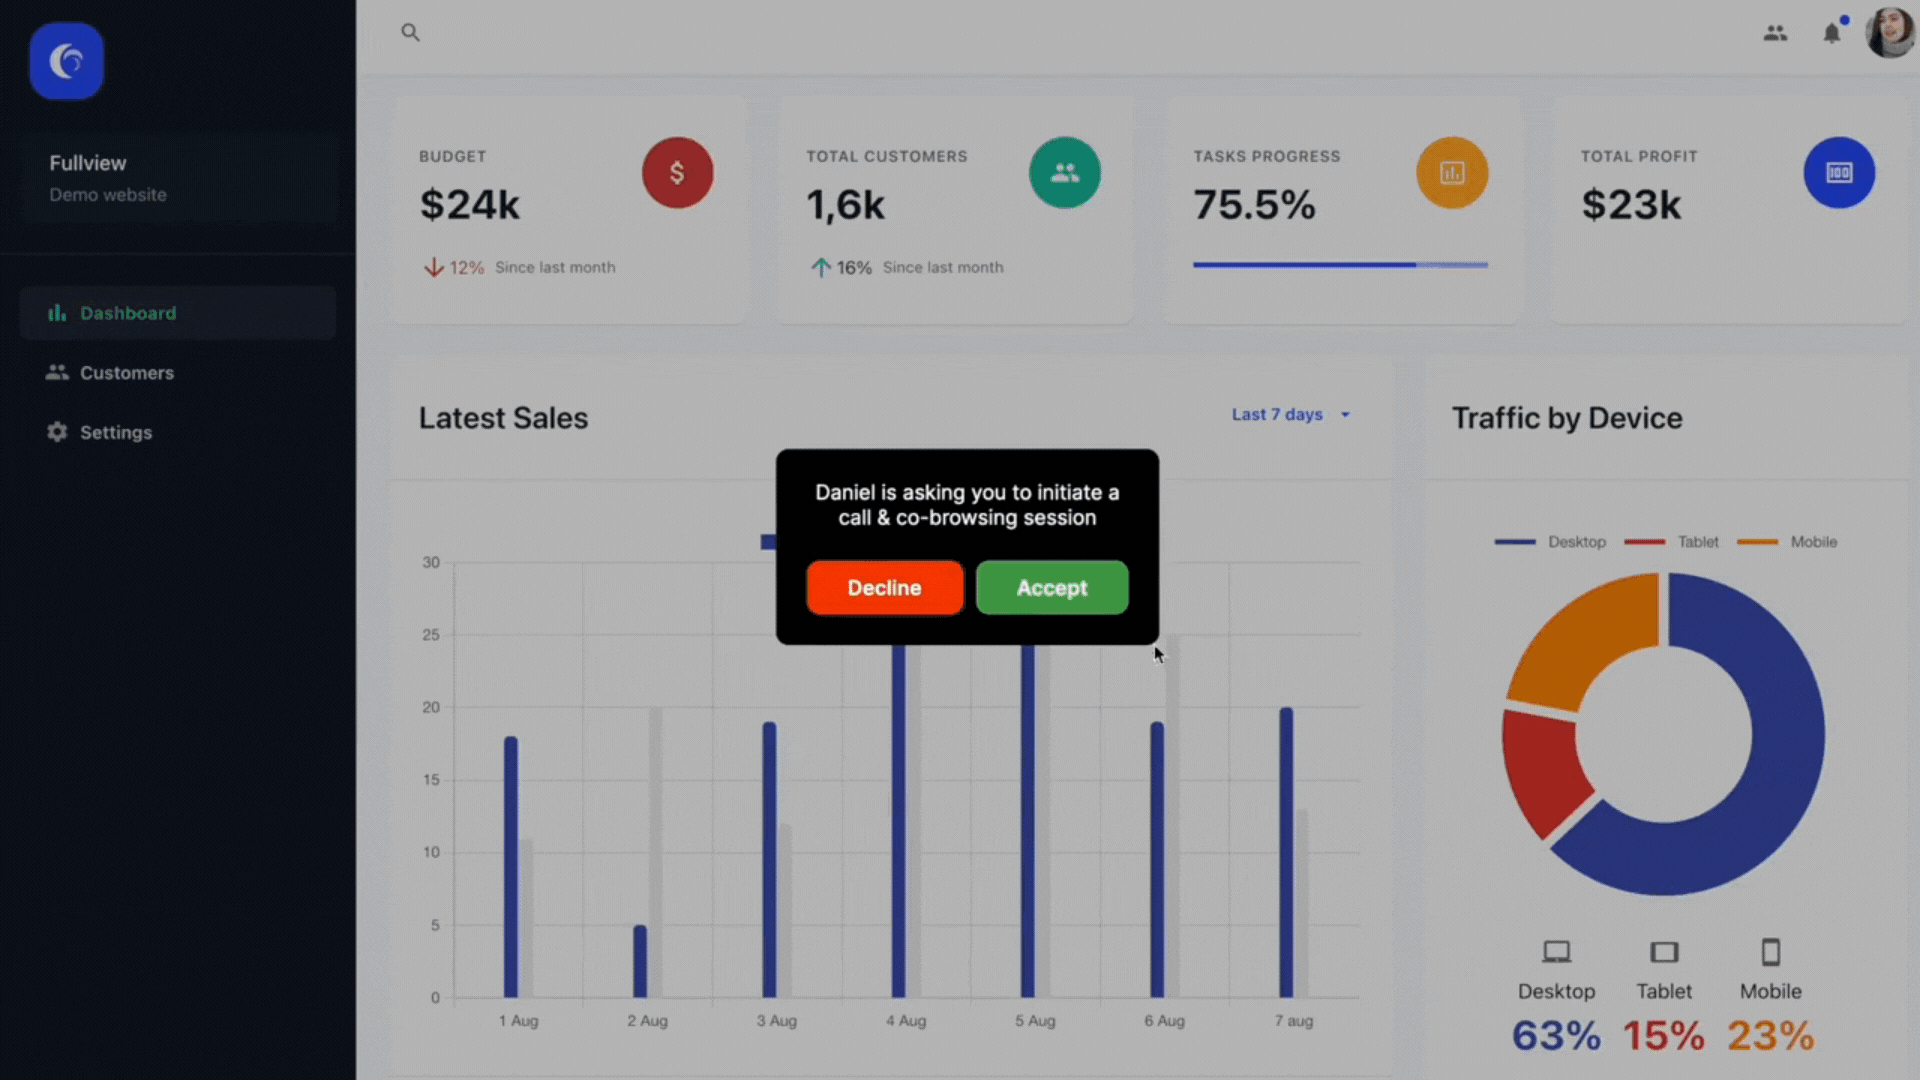Go to Settings from the sidebar
This screenshot has height=1080, width=1920.
tap(115, 432)
